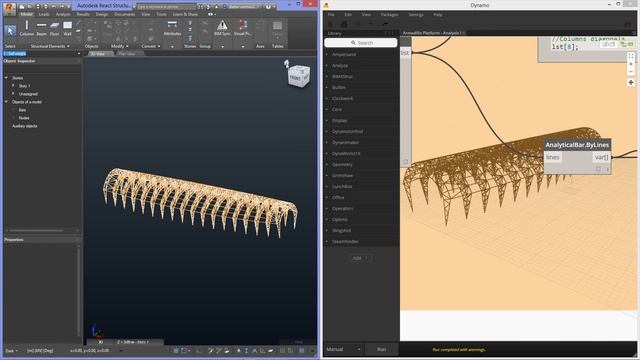
Task: Select the Wall tool in Robot ribbon
Action: tap(67, 28)
